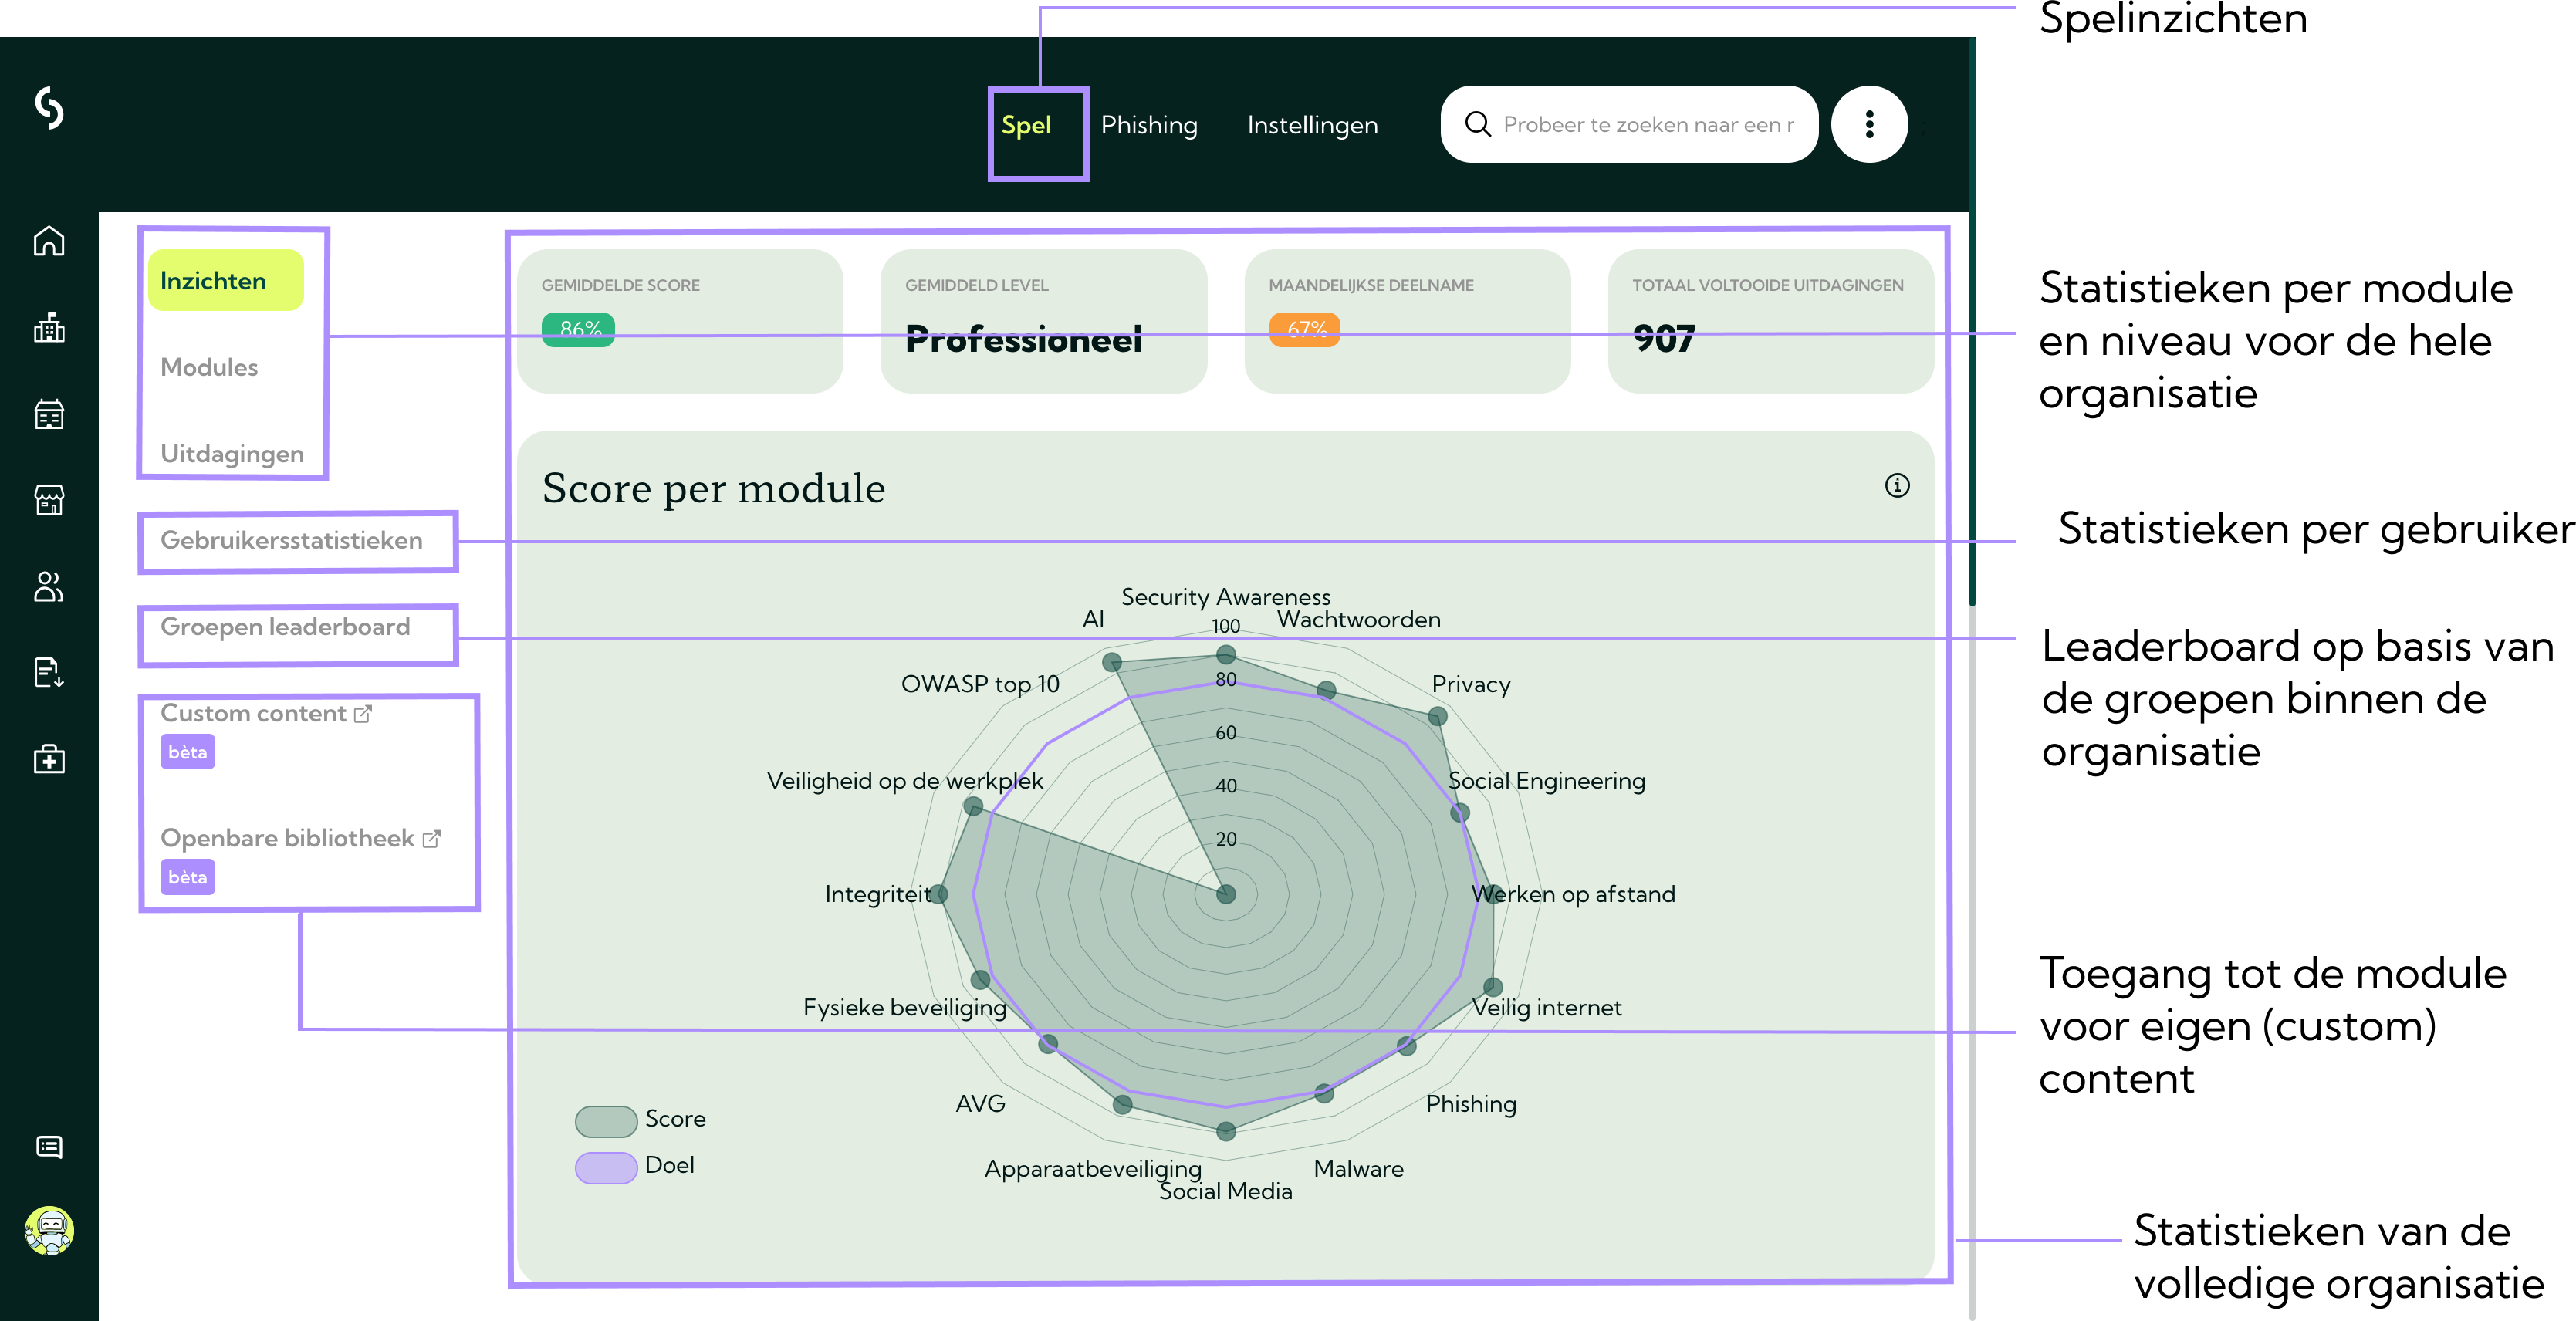Open Openbare bibliotheek link
2576x1321 pixels.
tap(287, 838)
